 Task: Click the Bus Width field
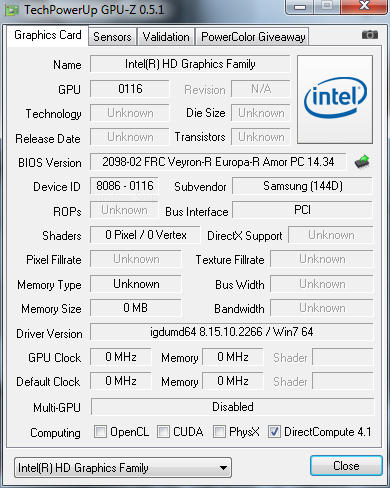tap(322, 284)
